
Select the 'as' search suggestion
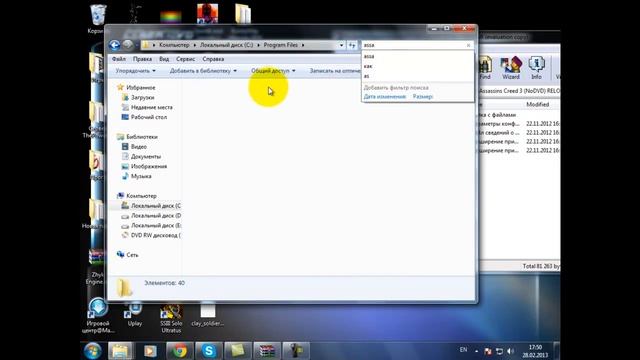tap(418, 76)
